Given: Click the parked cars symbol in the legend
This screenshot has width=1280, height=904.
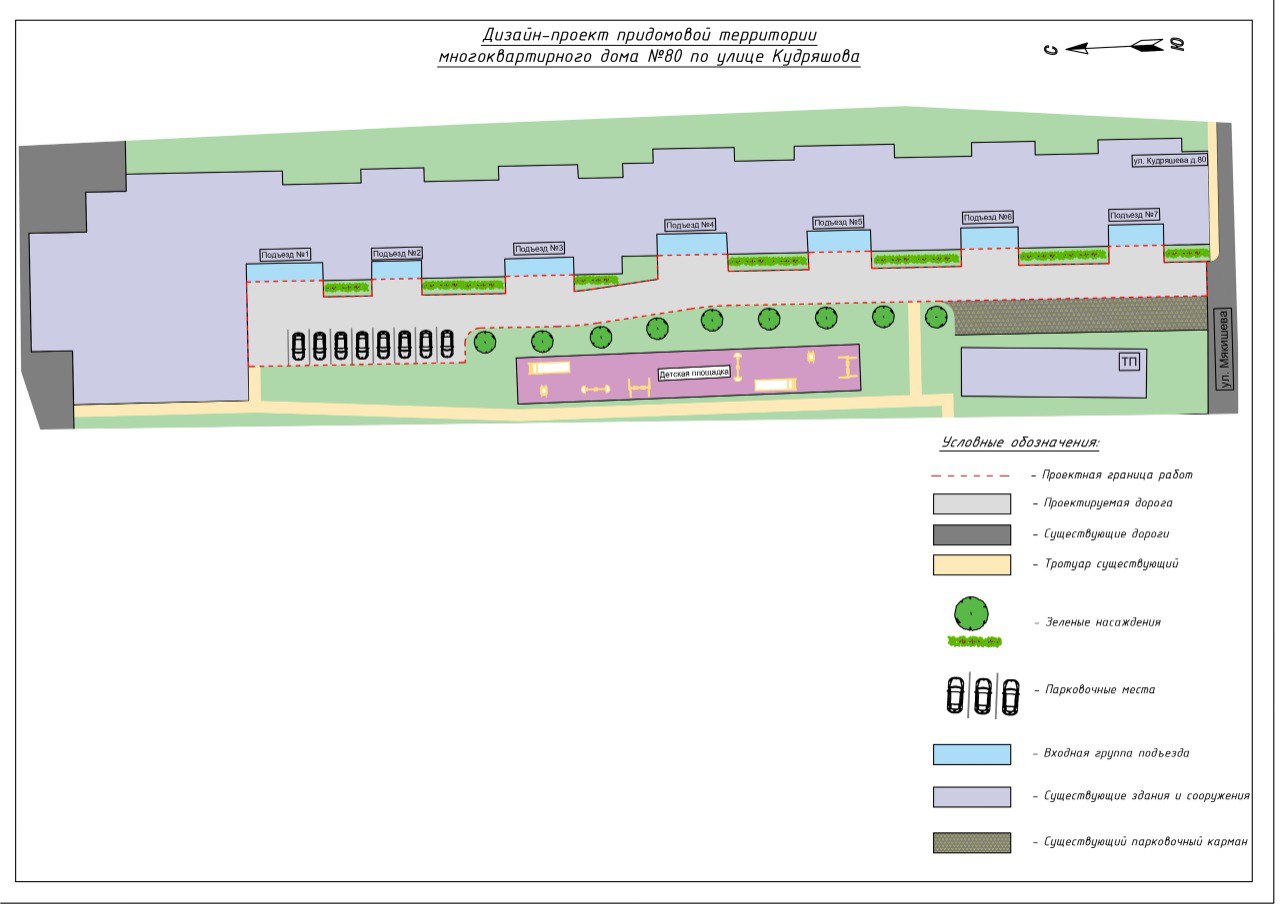Looking at the screenshot, I should (x=983, y=695).
